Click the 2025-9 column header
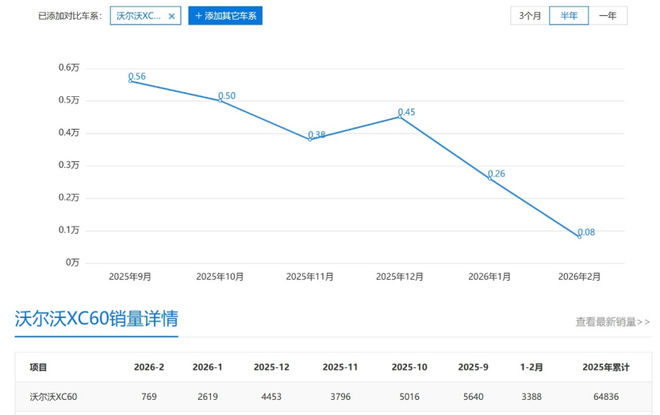 [473, 367]
